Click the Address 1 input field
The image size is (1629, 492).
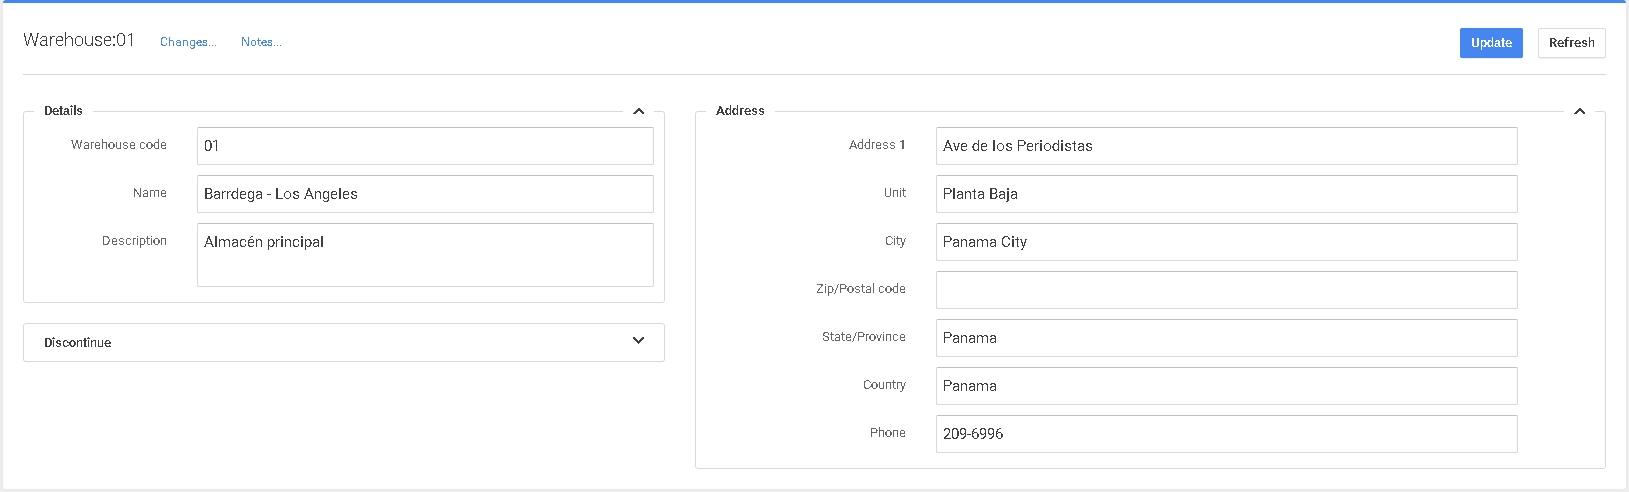[1226, 146]
